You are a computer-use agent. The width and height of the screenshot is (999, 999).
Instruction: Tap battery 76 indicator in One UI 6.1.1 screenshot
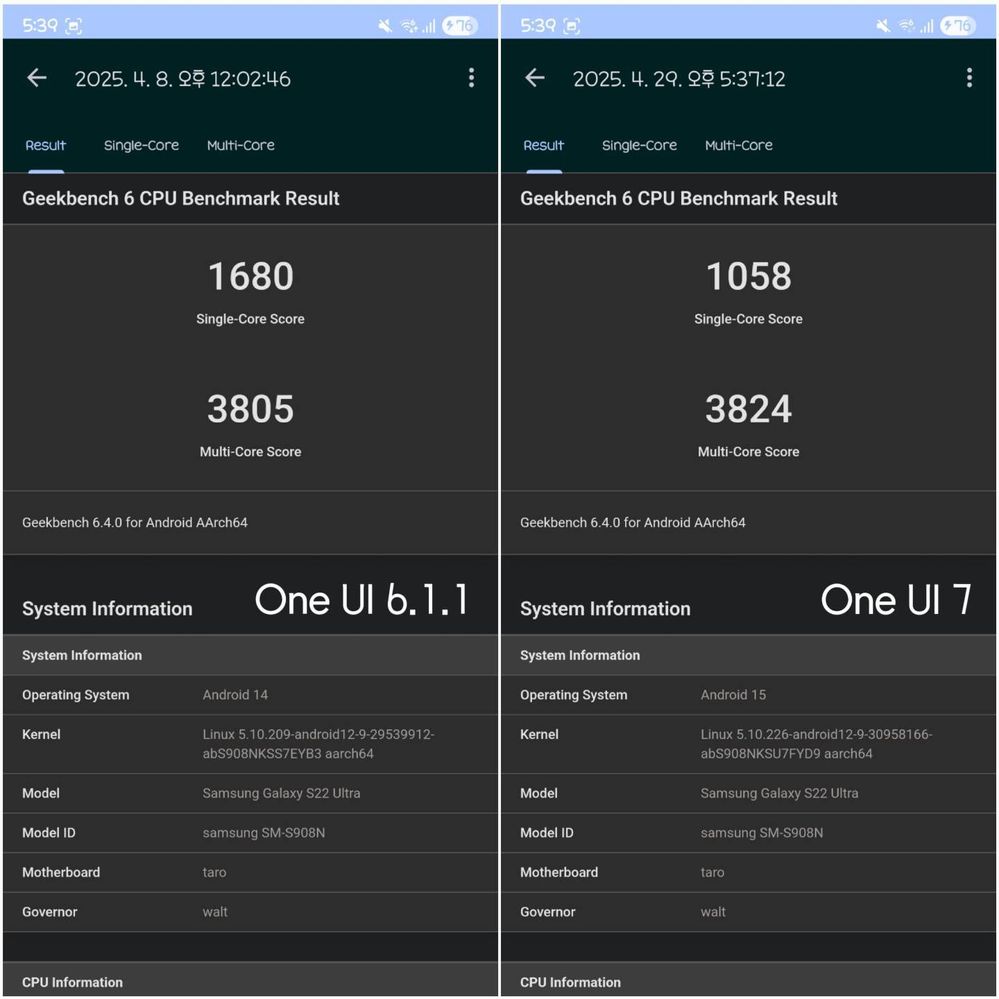point(459,25)
